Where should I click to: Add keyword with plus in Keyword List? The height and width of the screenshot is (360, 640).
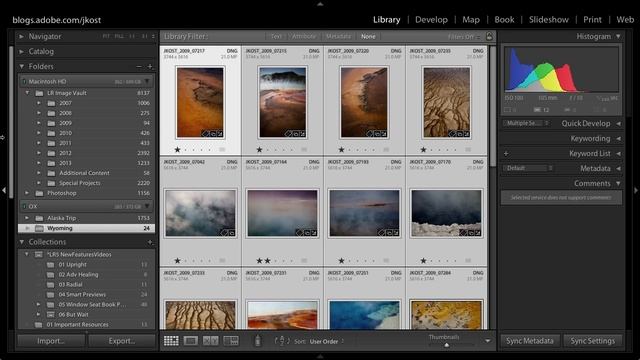point(506,153)
